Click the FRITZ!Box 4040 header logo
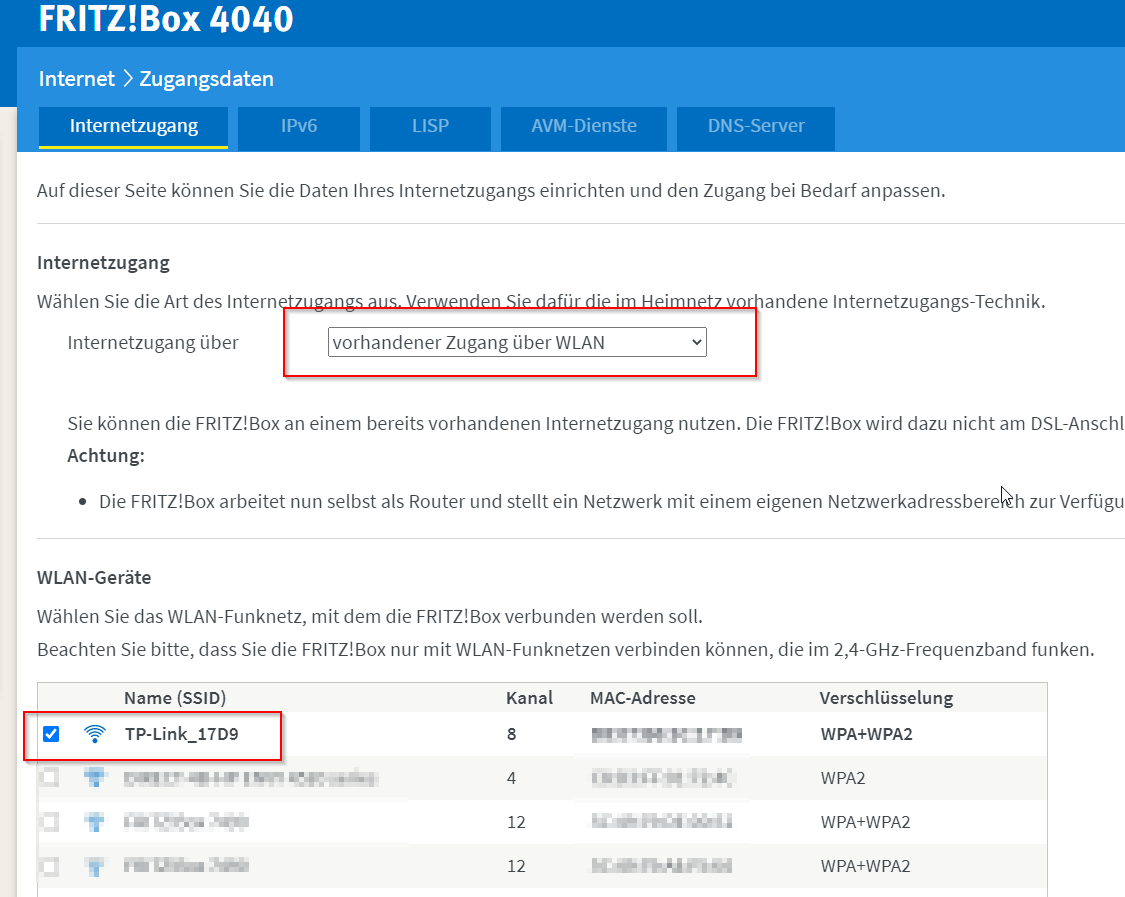 [x=165, y=19]
